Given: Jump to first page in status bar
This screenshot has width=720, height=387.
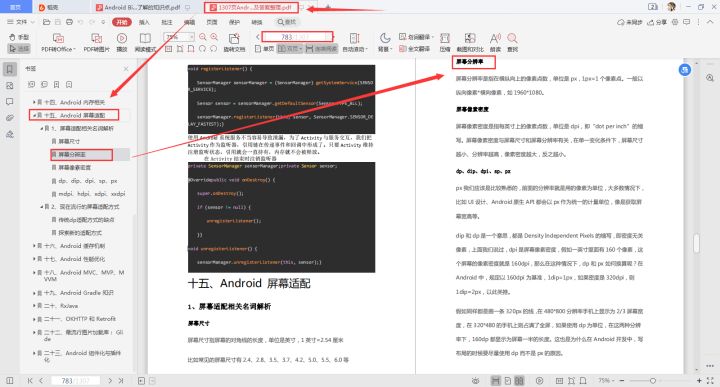Looking at the screenshot, I should pyautogui.click(x=30, y=381).
